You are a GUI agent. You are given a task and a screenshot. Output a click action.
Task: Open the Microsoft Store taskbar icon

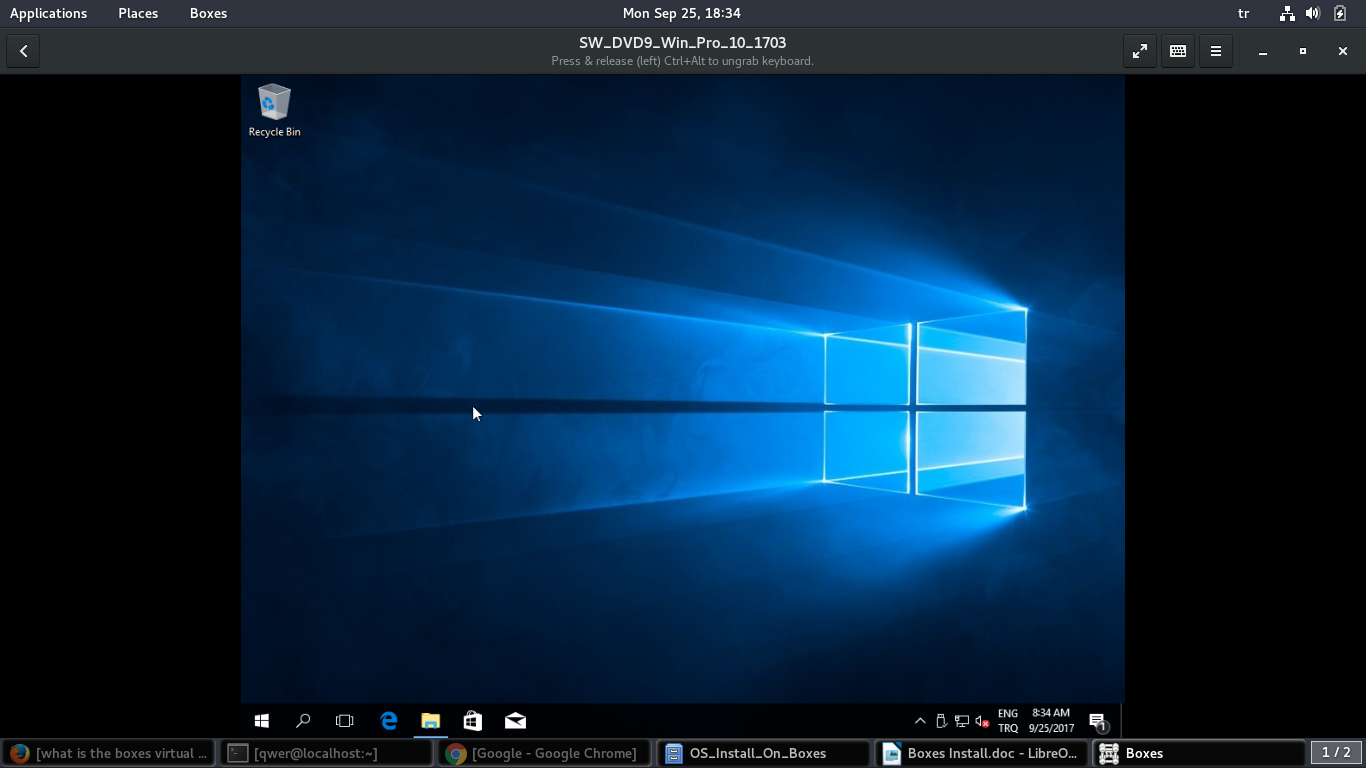pos(473,721)
